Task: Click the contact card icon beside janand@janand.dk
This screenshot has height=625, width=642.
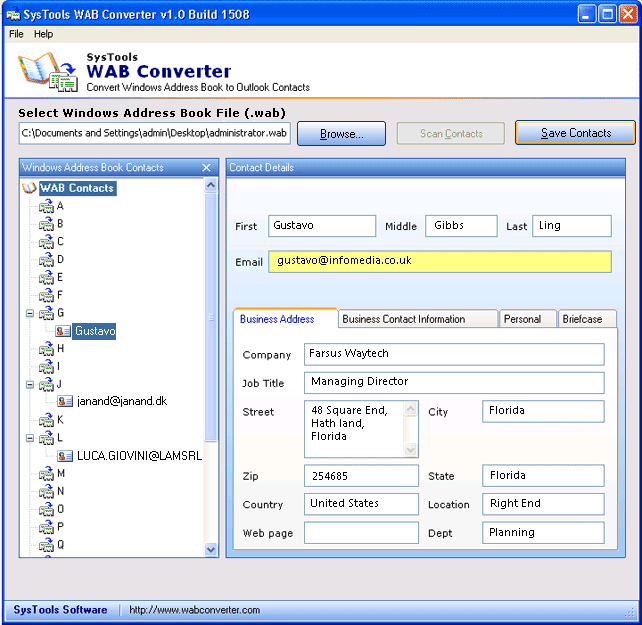Action: (x=65, y=401)
